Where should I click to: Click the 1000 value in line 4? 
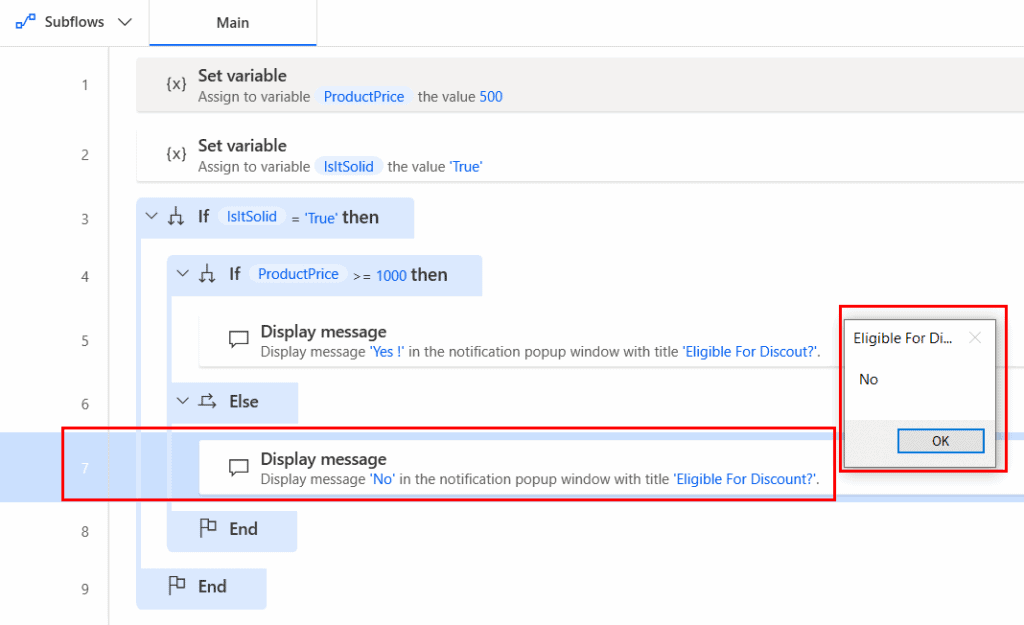[391, 276]
